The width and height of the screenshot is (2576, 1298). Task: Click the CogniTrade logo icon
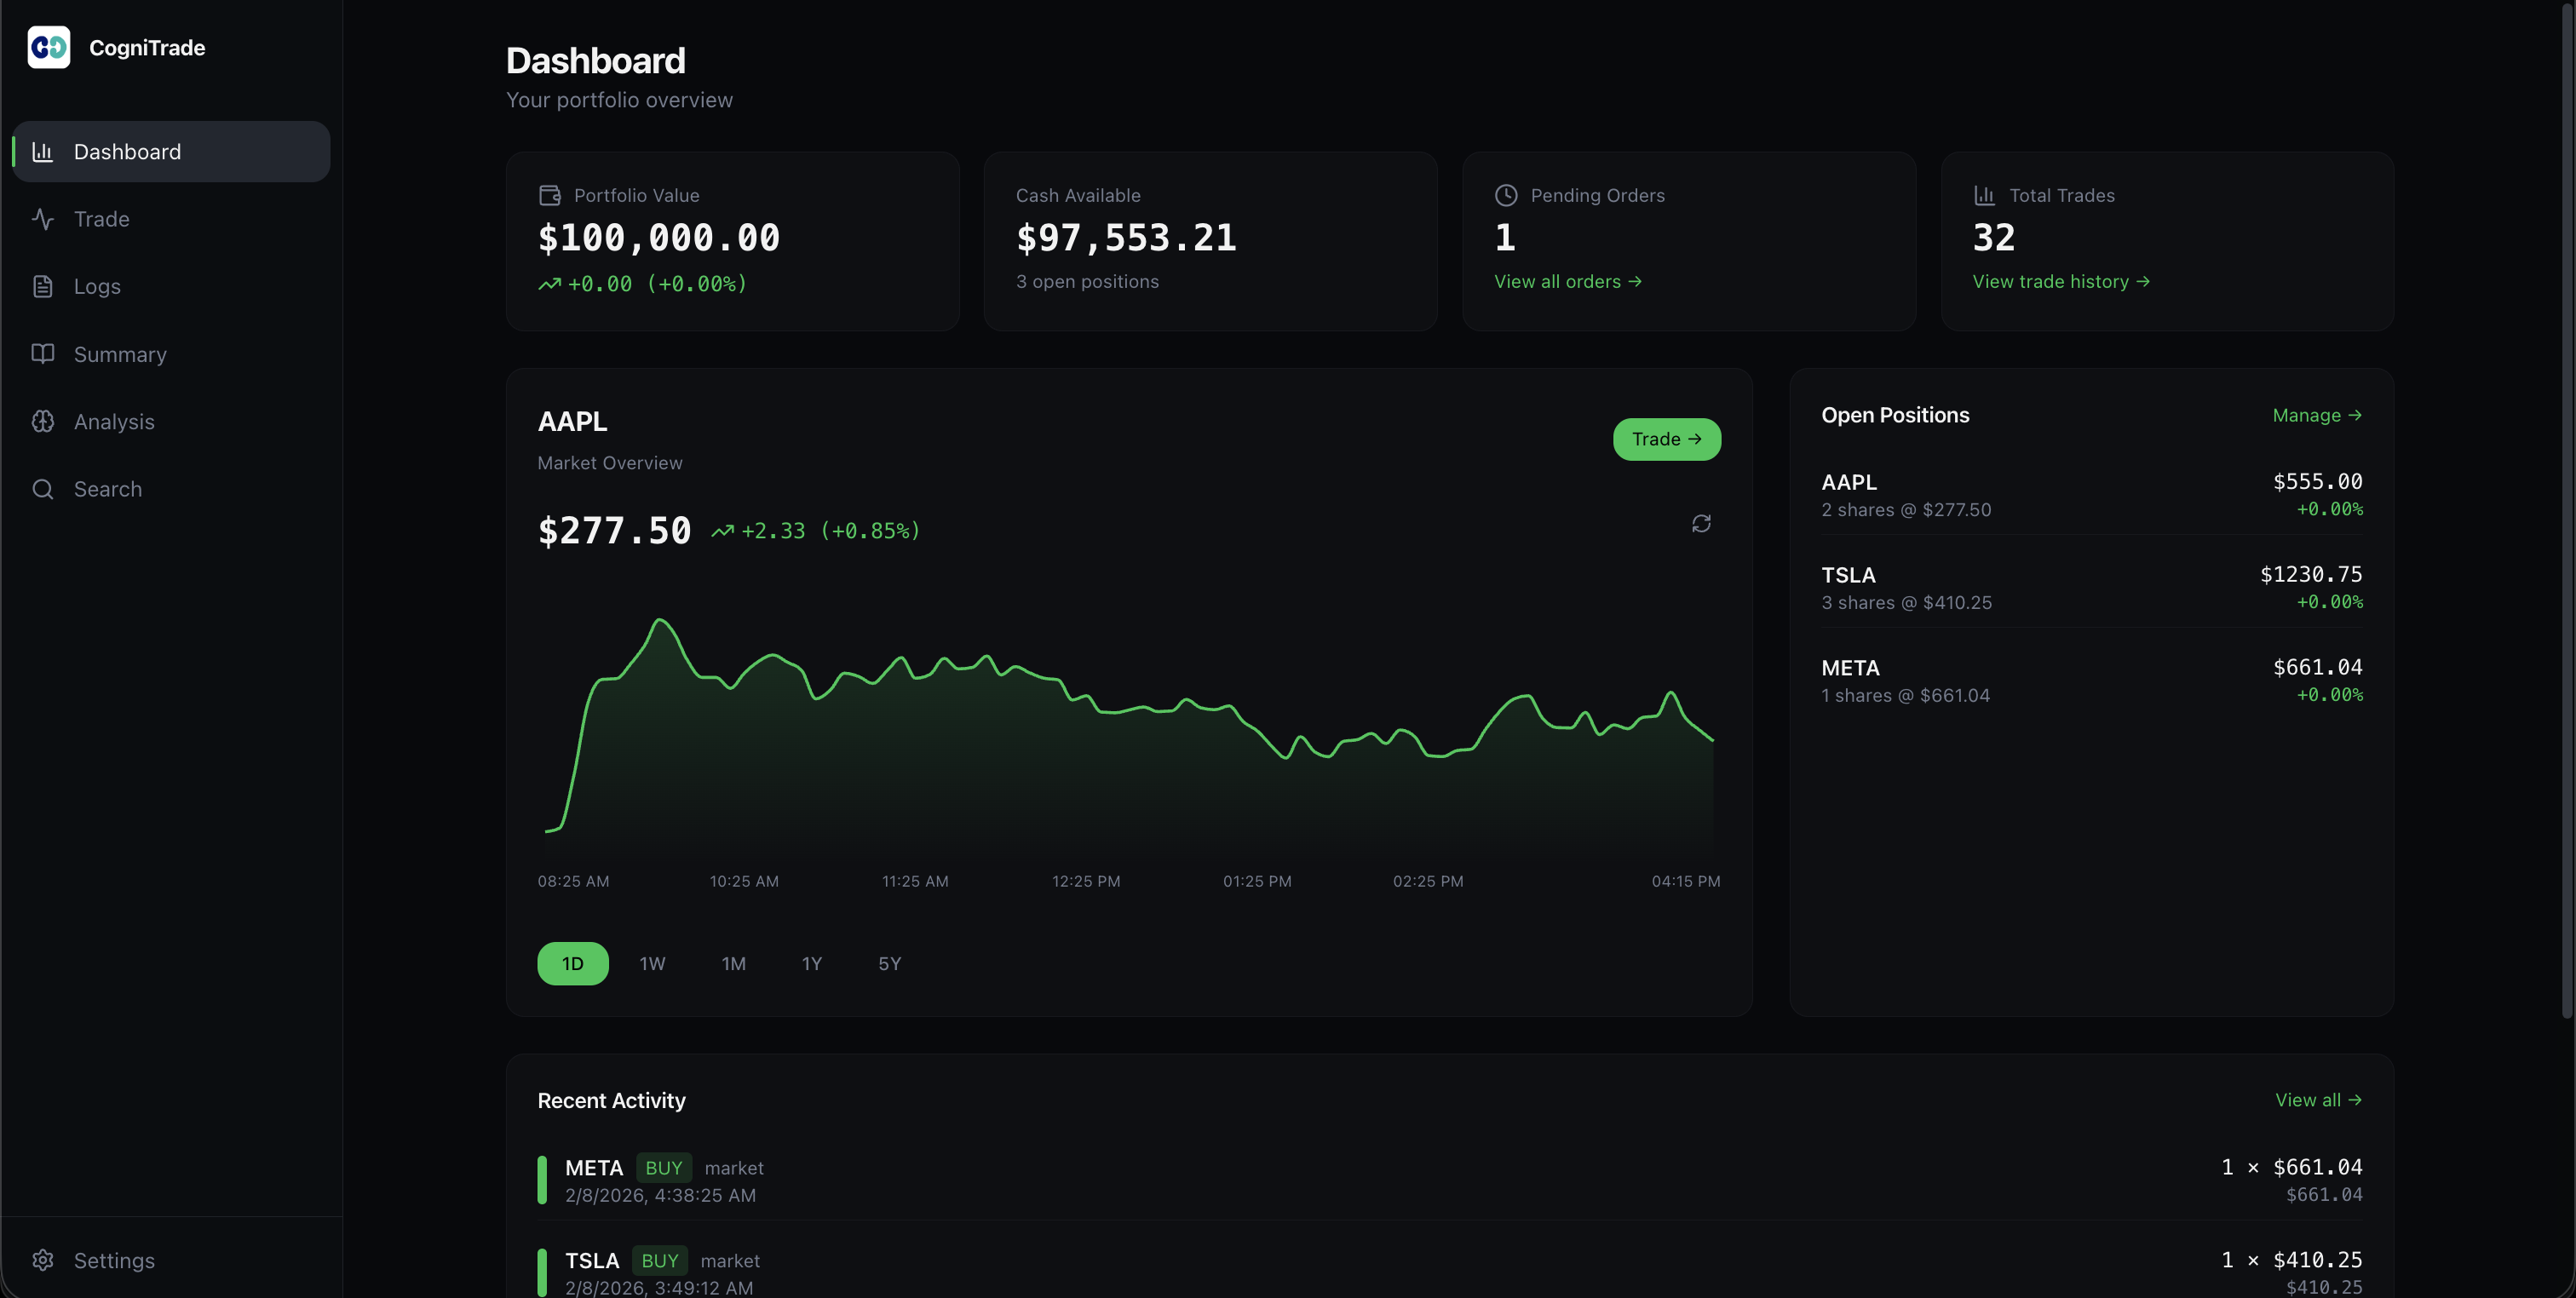click(x=48, y=47)
